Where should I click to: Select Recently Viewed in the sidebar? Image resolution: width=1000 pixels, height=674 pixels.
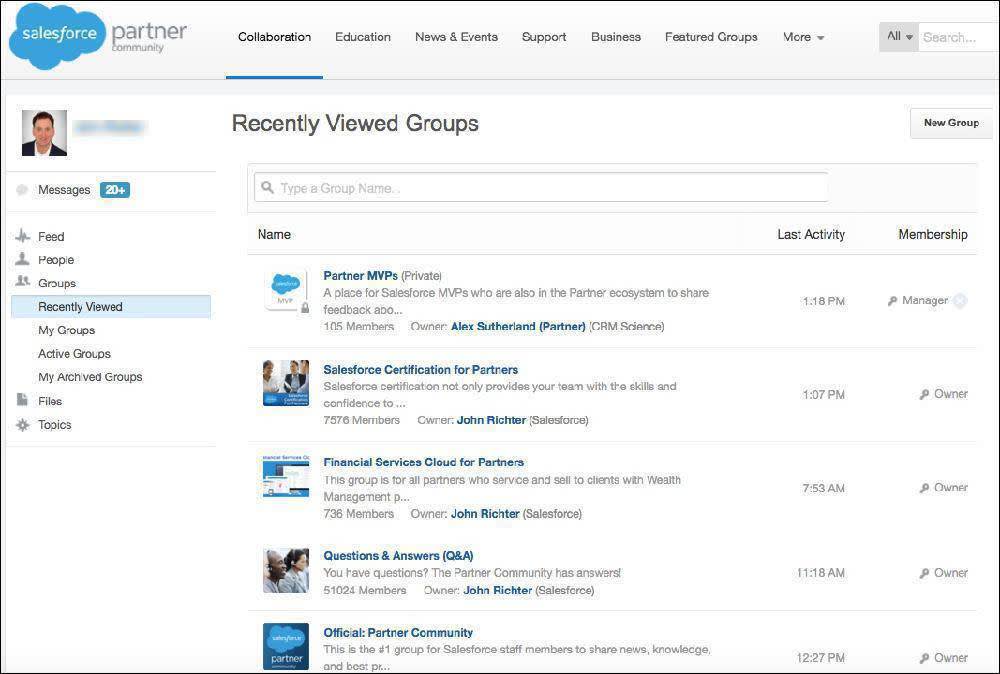111,307
